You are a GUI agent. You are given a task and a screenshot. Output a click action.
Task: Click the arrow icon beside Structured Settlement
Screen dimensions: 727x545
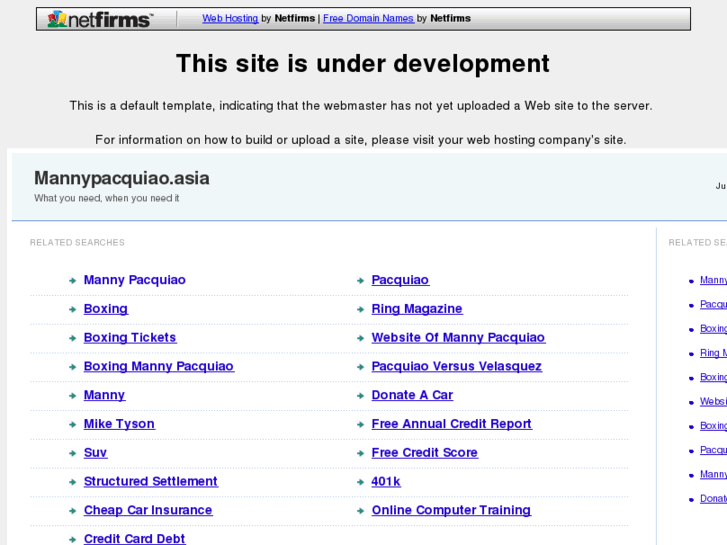click(x=72, y=482)
